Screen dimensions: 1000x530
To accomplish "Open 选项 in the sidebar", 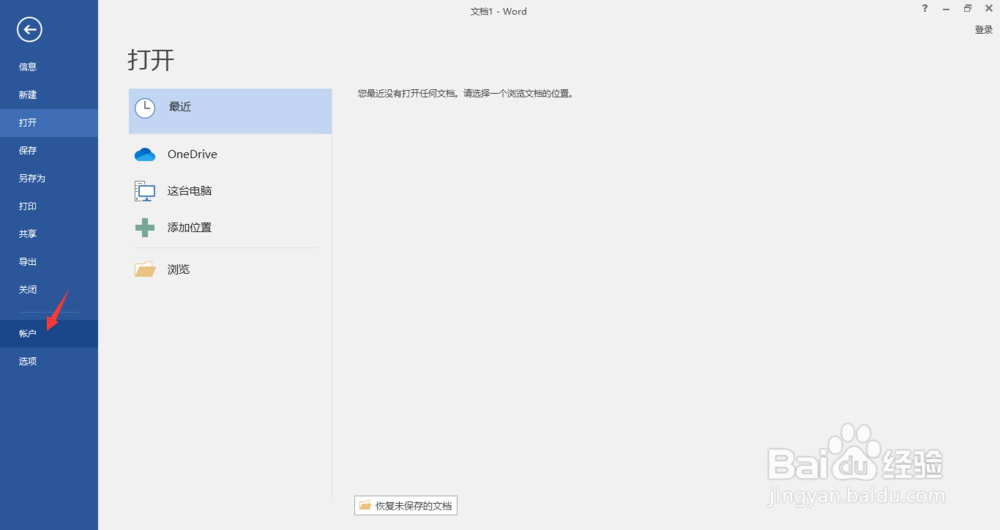I will point(49,362).
